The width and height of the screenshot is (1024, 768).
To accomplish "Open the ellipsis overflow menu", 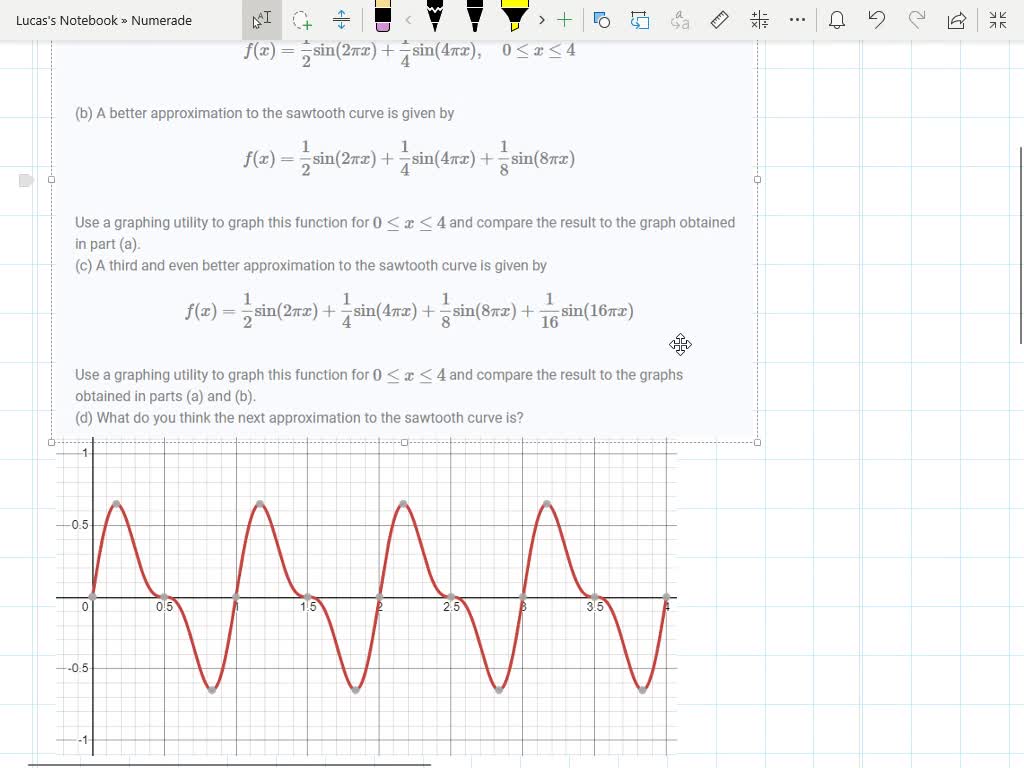I will click(x=797, y=19).
